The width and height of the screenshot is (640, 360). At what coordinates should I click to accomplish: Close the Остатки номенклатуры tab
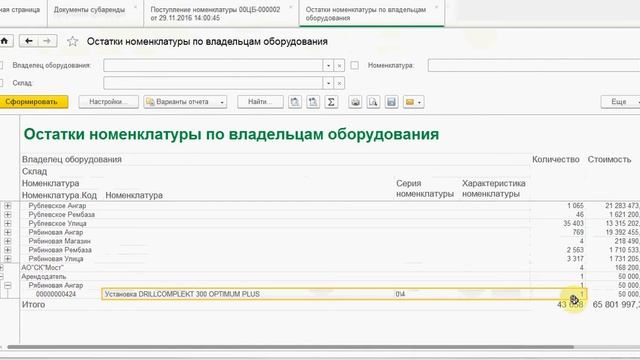click(436, 7)
